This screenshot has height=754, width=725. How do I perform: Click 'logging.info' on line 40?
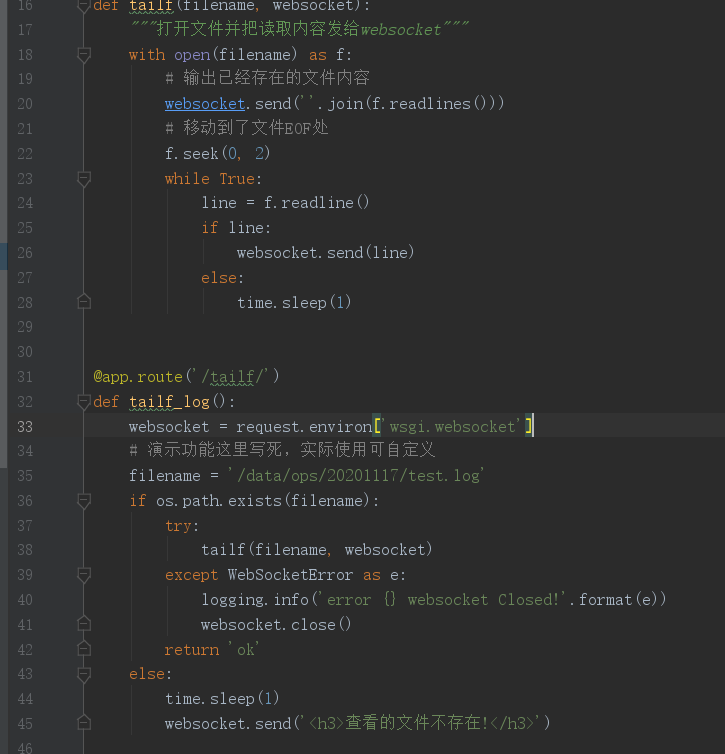(x=255, y=600)
